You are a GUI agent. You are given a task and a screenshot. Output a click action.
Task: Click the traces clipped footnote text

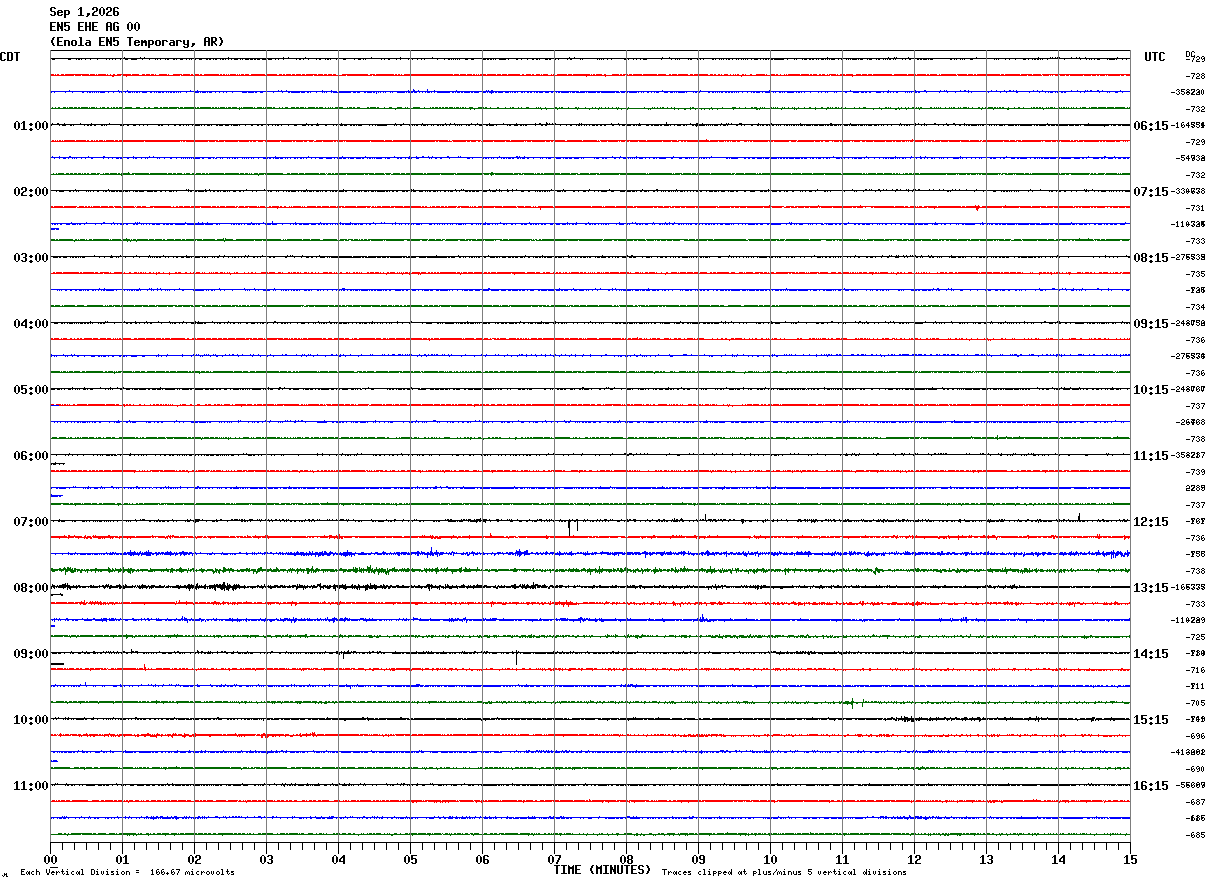click(x=784, y=873)
